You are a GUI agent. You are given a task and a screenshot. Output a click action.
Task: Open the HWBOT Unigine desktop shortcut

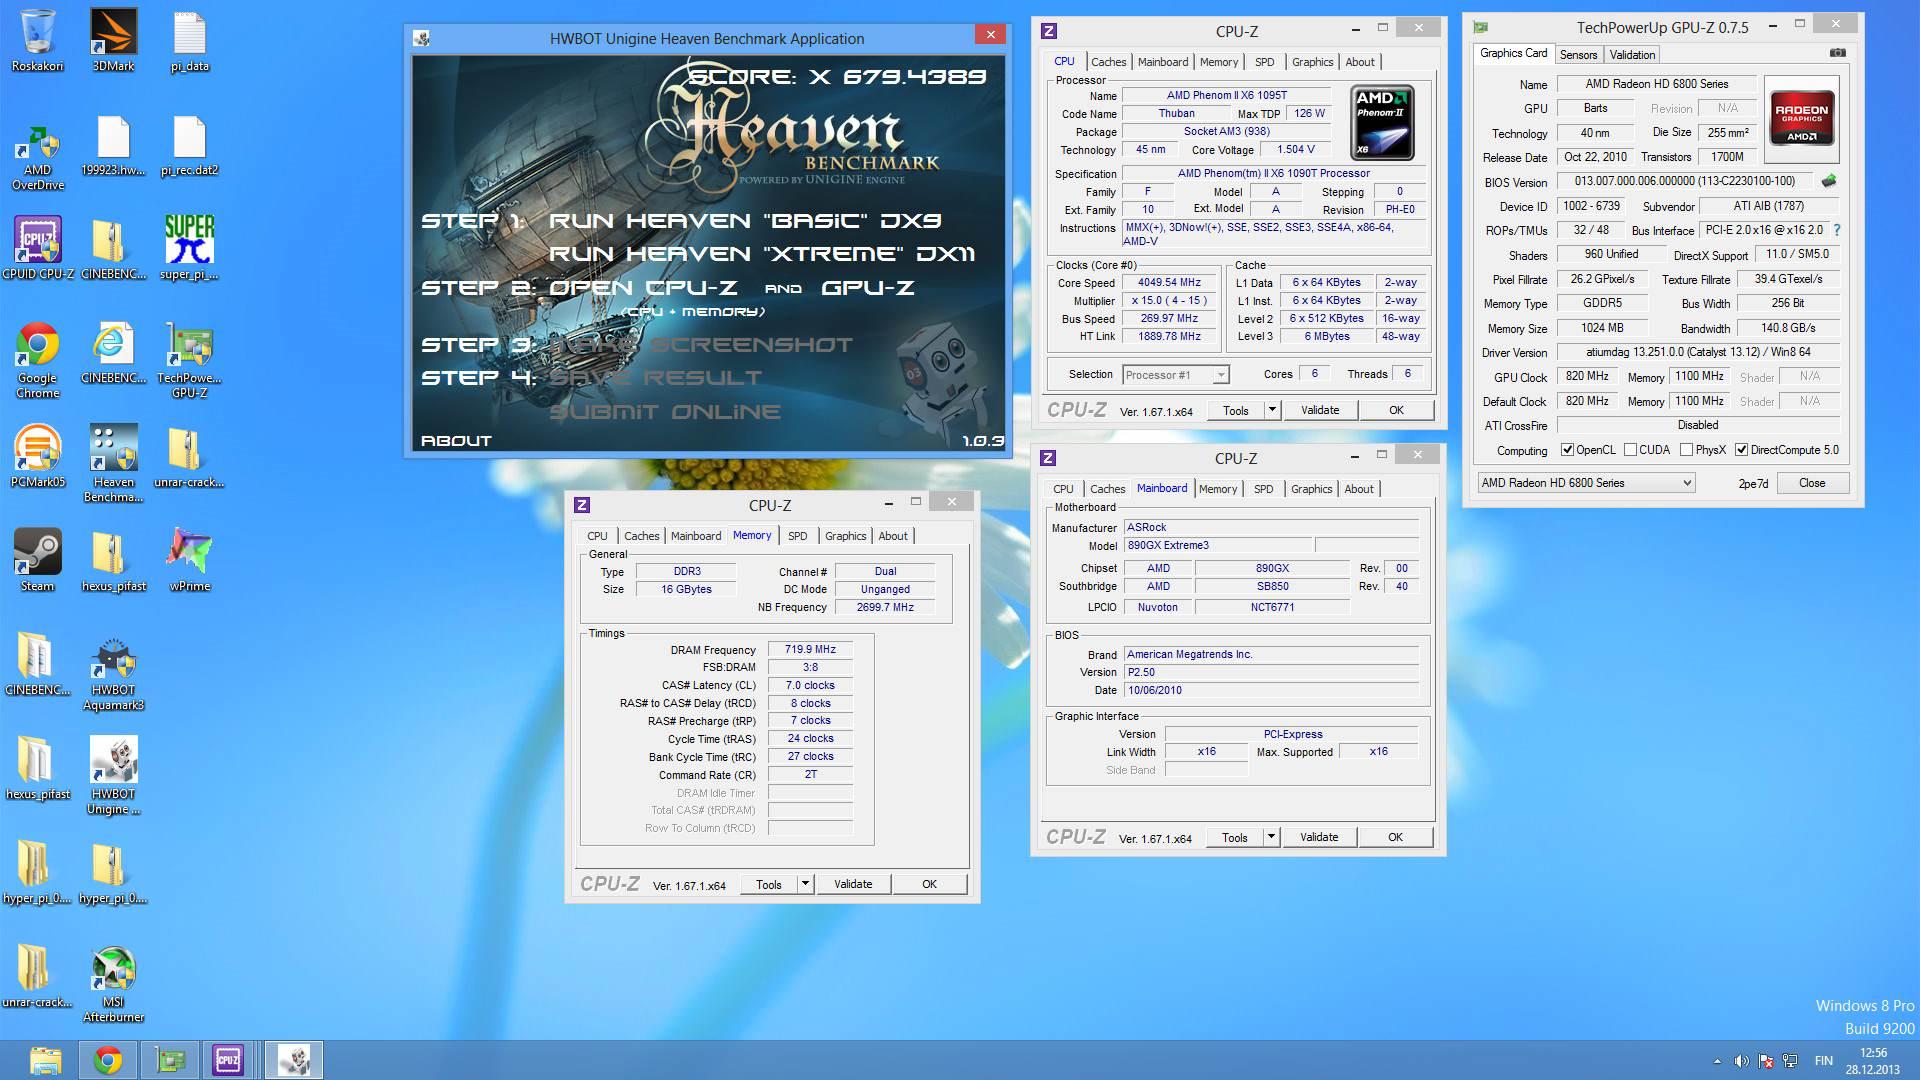(113, 777)
